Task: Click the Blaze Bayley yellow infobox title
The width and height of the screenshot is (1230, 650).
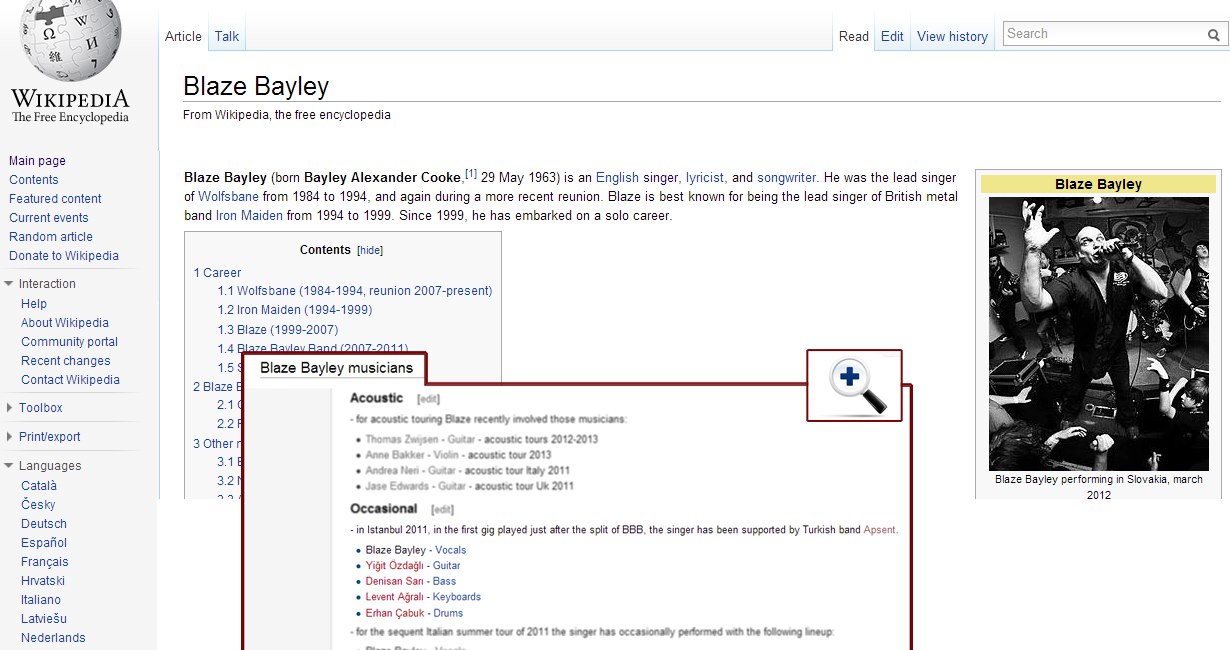Action: 1098,184
